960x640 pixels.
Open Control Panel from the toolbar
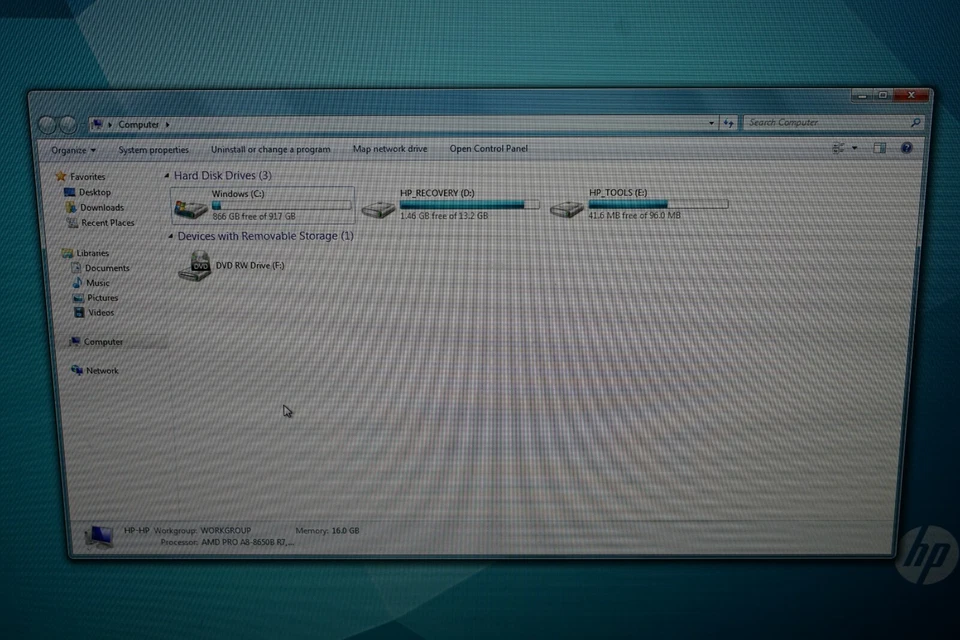489,148
